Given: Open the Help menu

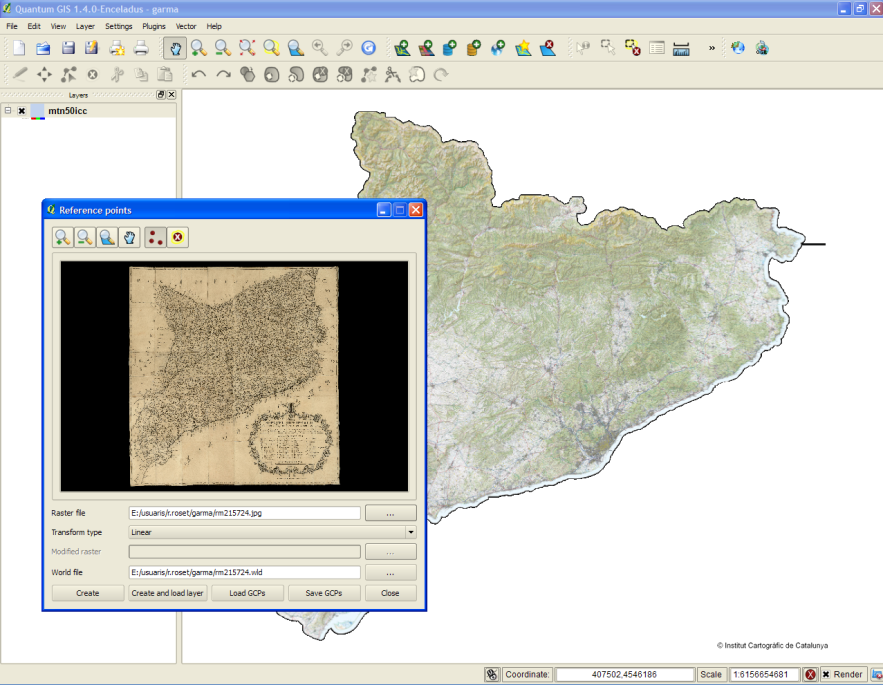Looking at the screenshot, I should click(x=214, y=26).
